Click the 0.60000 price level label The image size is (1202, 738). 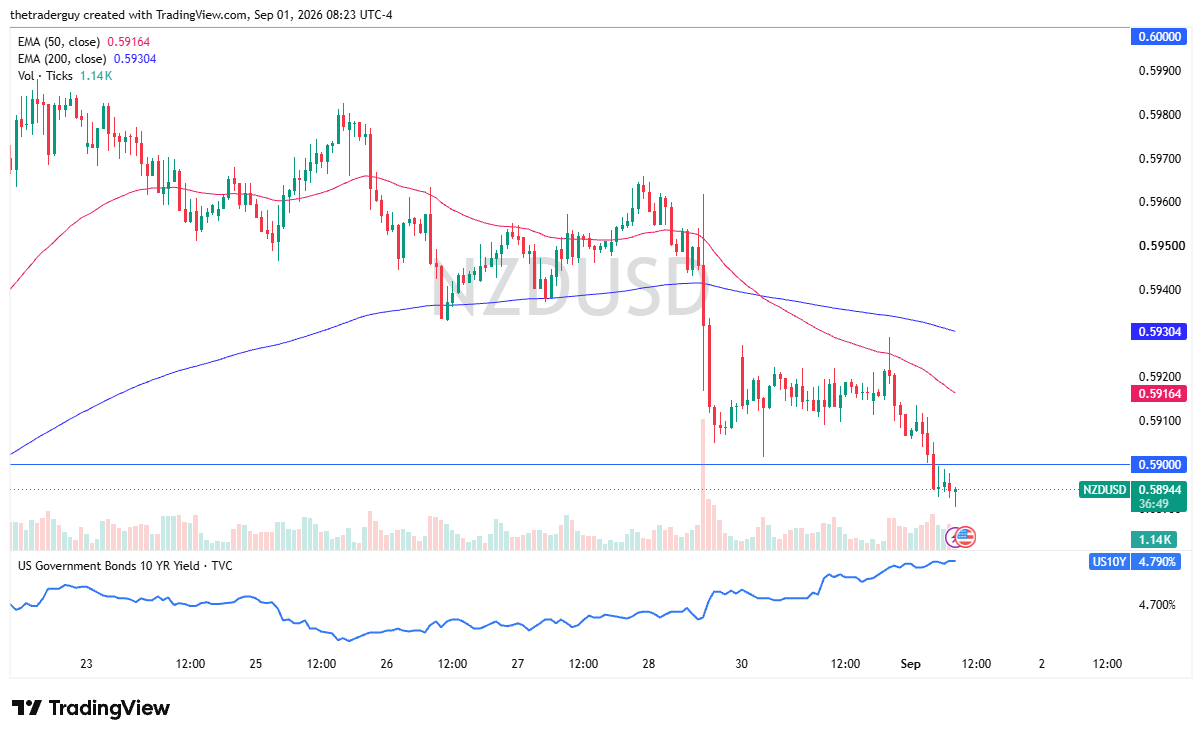click(x=1159, y=36)
